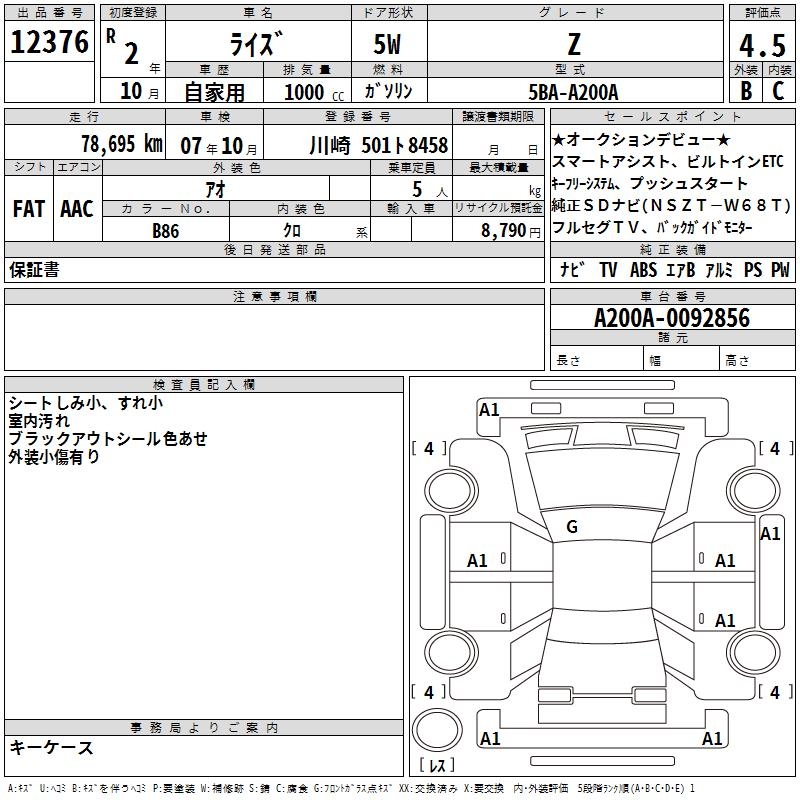Image resolution: width=800 pixels, height=800 pixels.
Task: Click the displacement value 1000 cc
Action: point(314,93)
